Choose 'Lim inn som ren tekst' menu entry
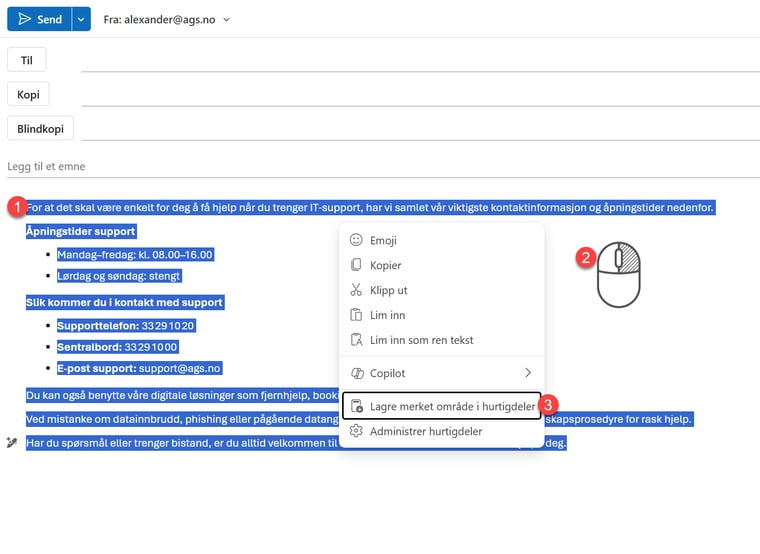 point(442,340)
